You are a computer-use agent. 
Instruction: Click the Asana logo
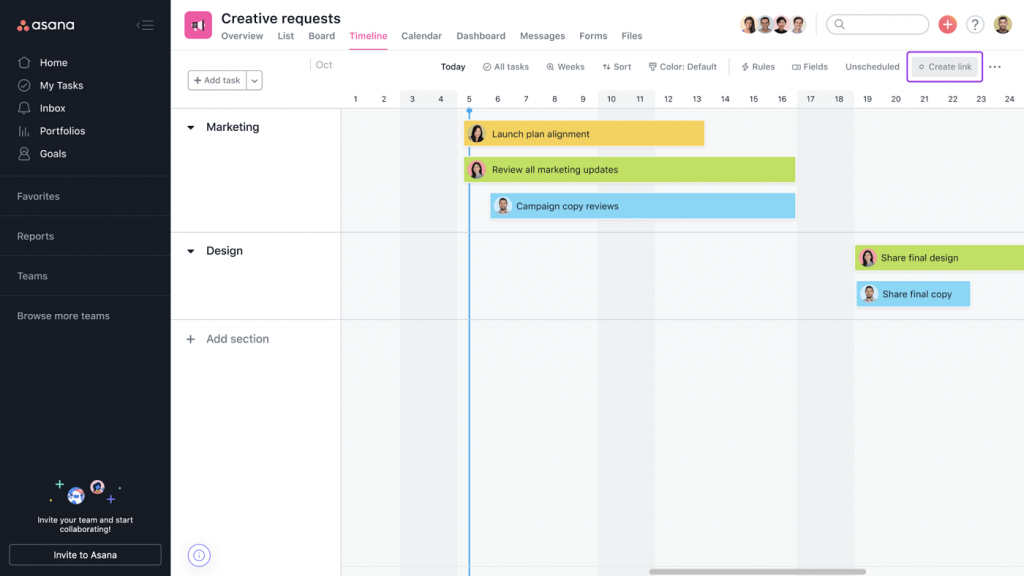45,25
